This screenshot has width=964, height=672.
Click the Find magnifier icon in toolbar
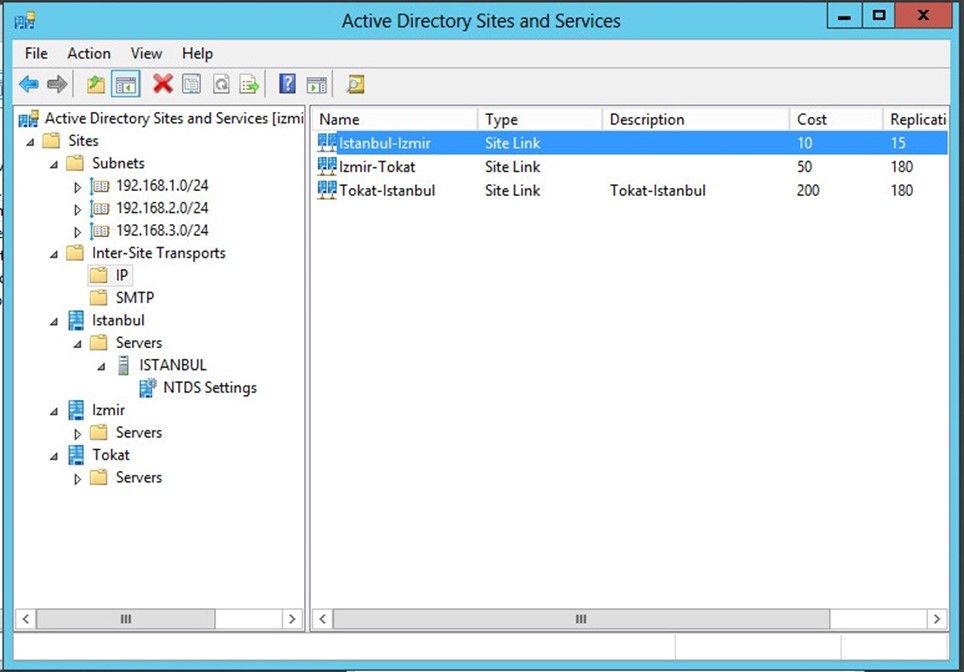pyautogui.click(x=355, y=84)
